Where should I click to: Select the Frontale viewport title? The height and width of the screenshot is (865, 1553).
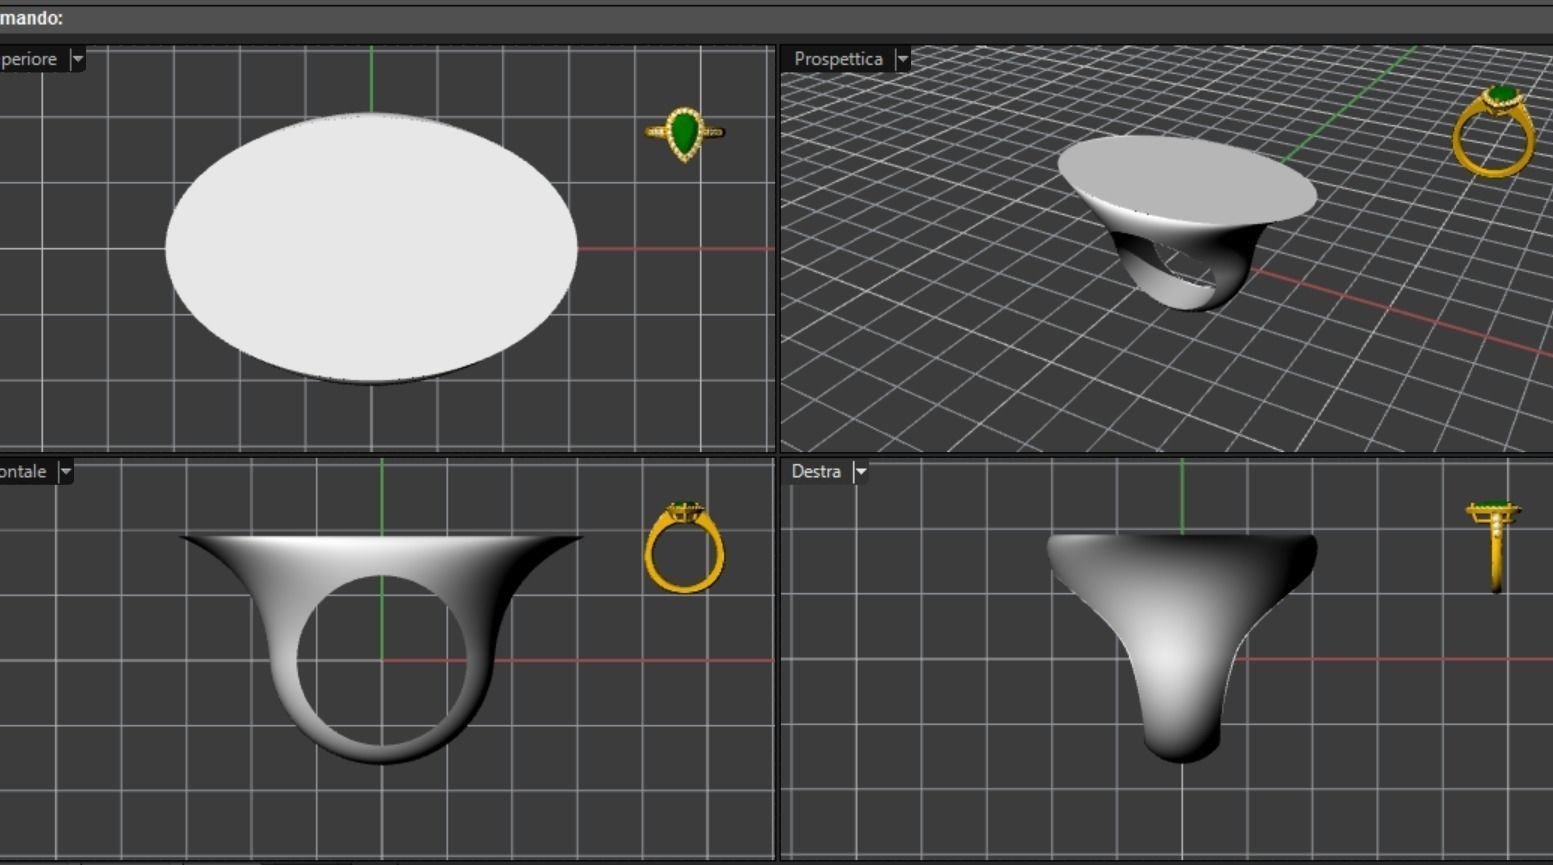(23, 472)
